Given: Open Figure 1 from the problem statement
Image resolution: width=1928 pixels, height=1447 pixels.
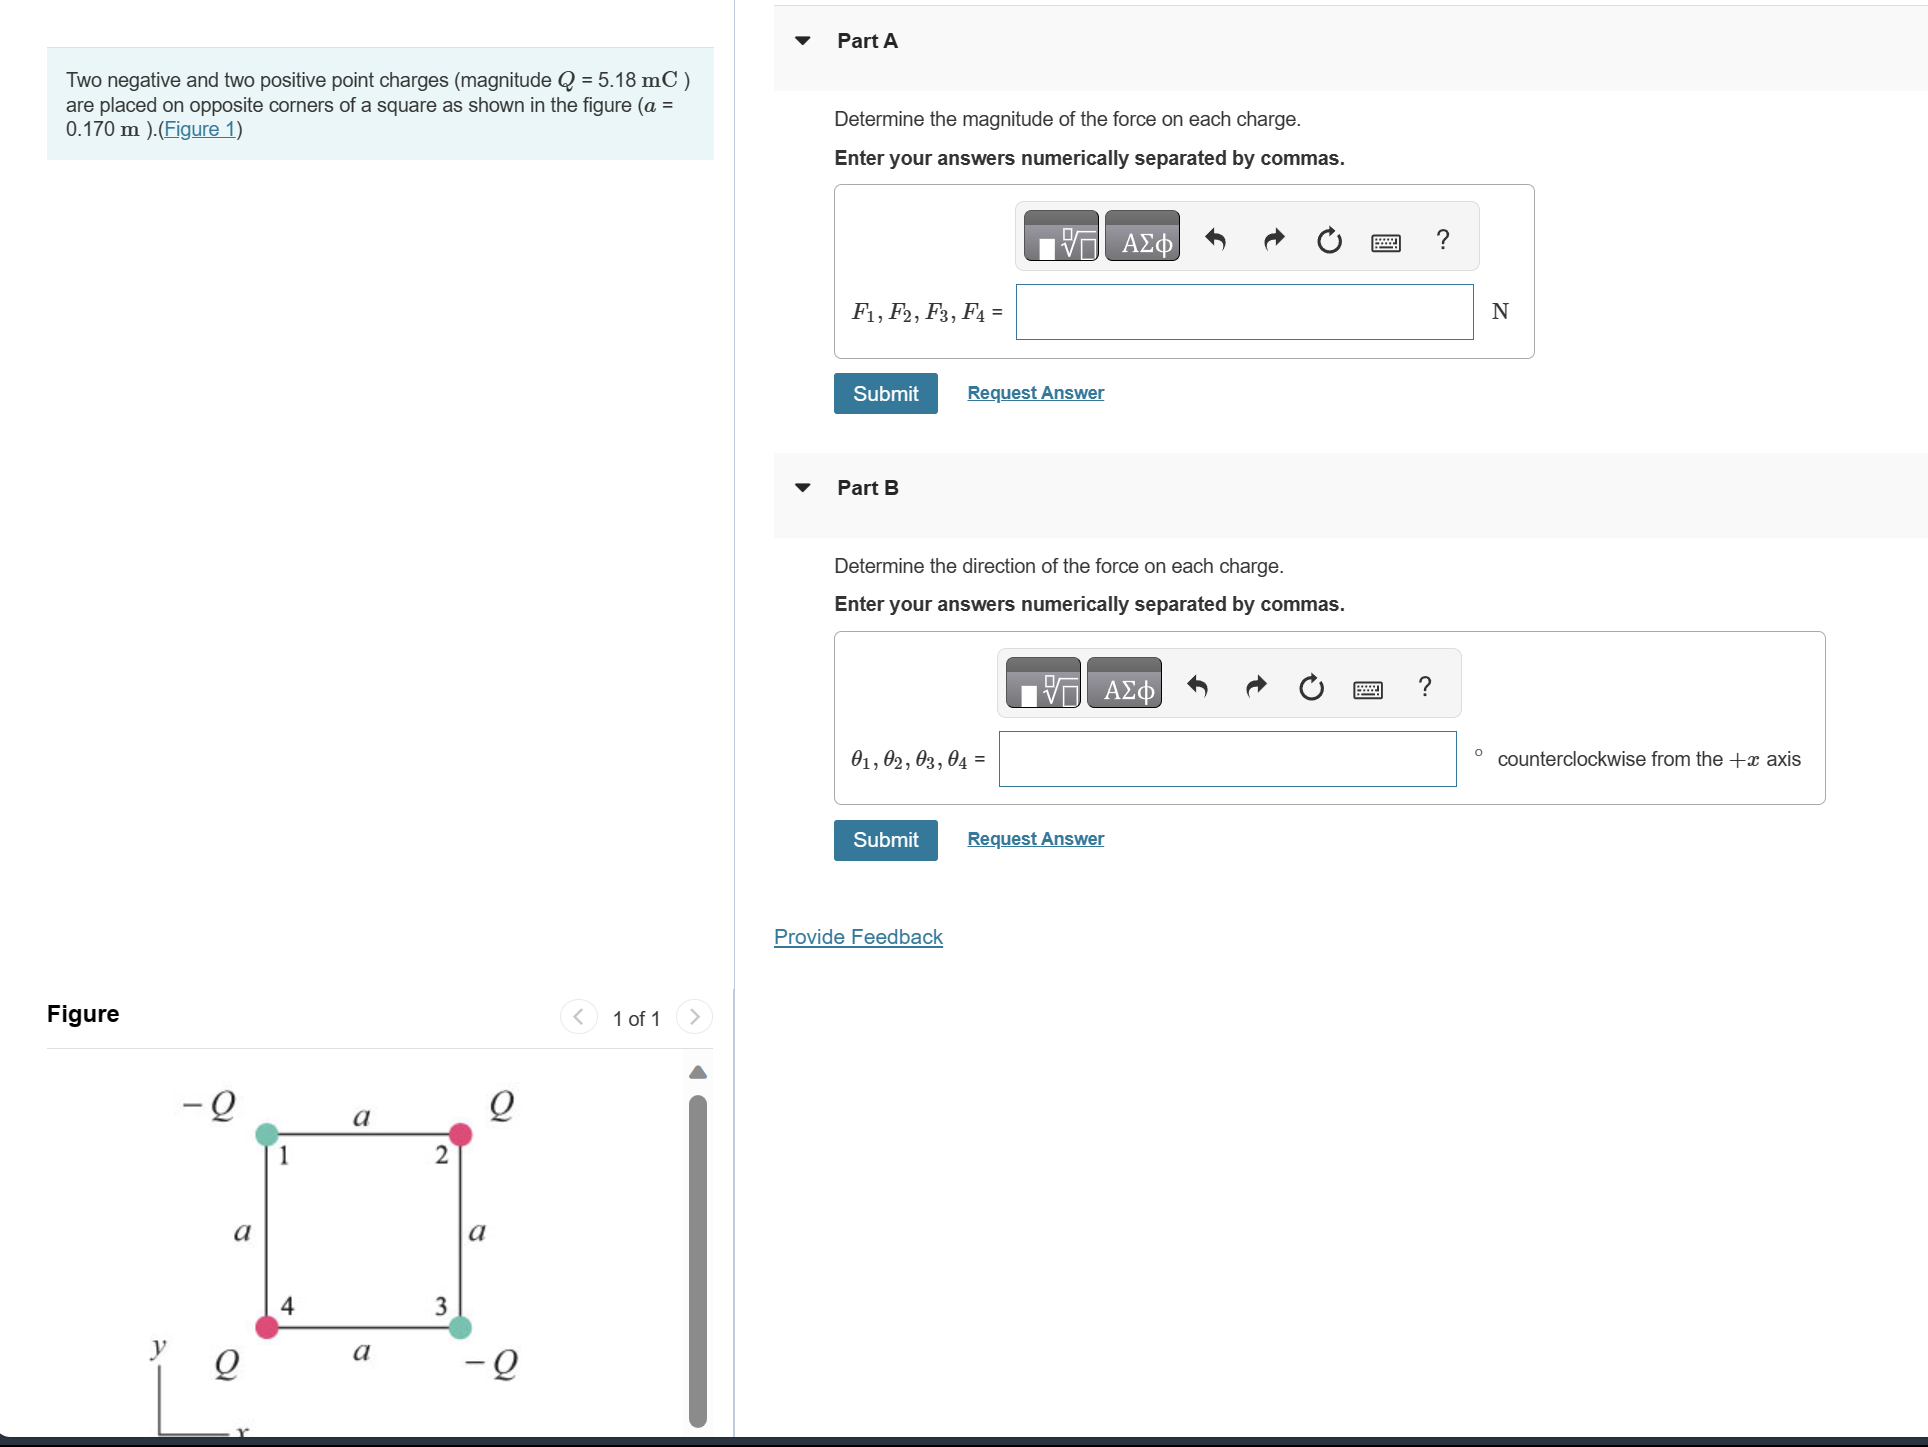Looking at the screenshot, I should click(x=199, y=129).
